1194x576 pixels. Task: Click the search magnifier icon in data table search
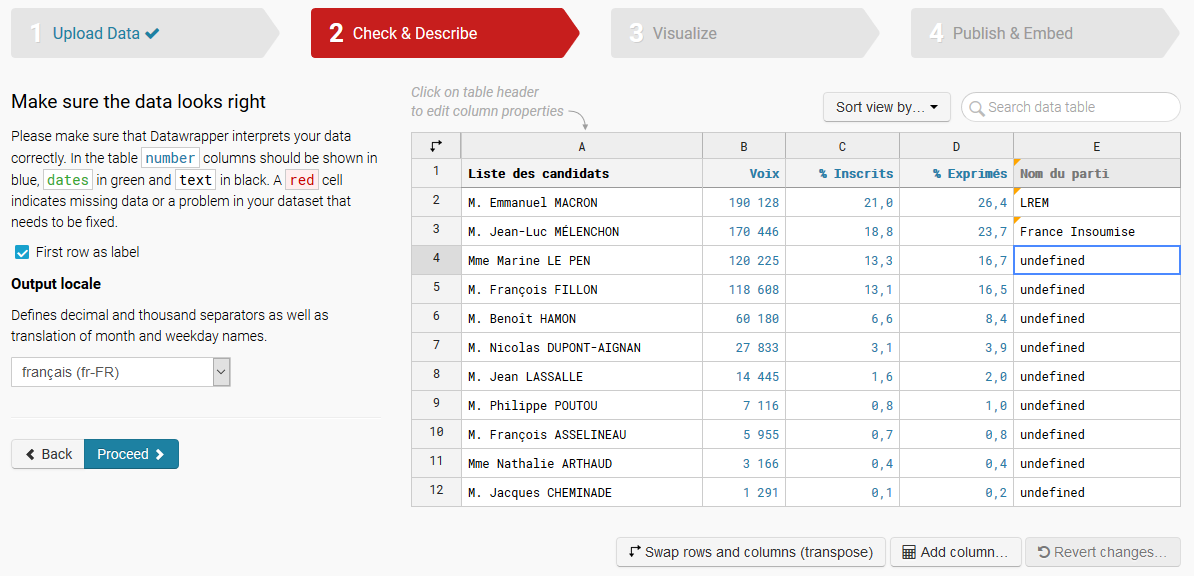976,107
